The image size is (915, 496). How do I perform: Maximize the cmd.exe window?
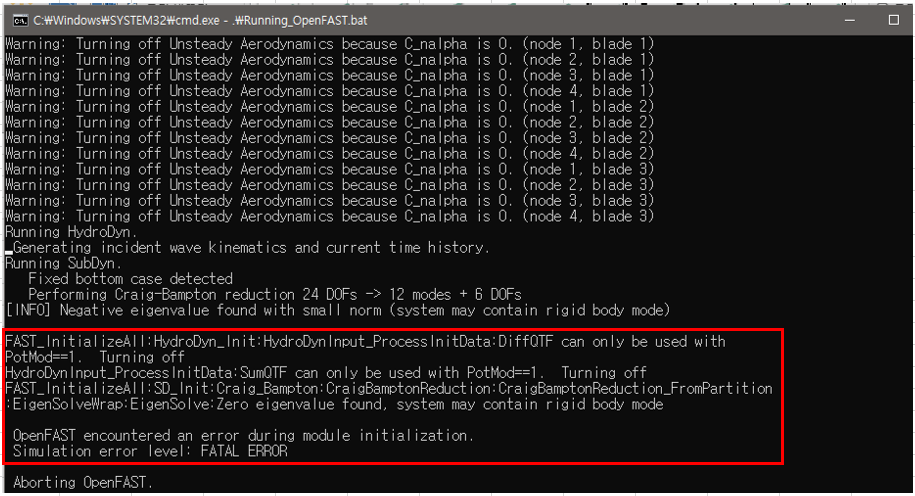click(893, 20)
